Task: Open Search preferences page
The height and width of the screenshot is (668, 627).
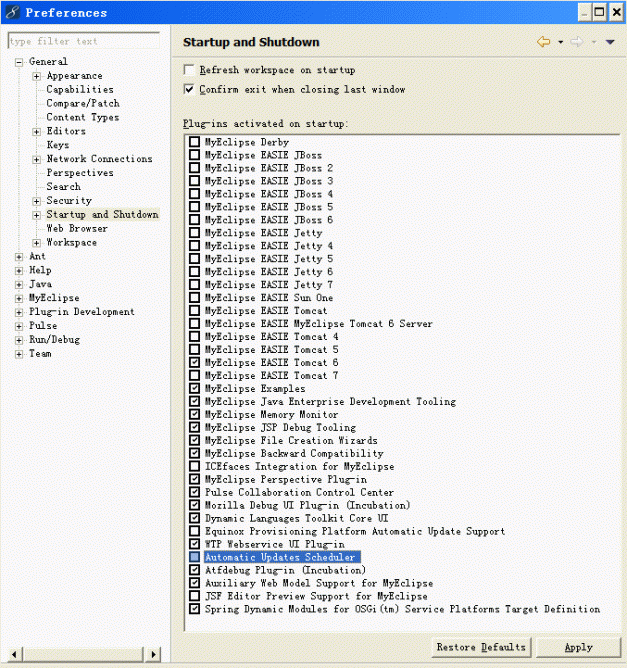Action: [x=63, y=187]
